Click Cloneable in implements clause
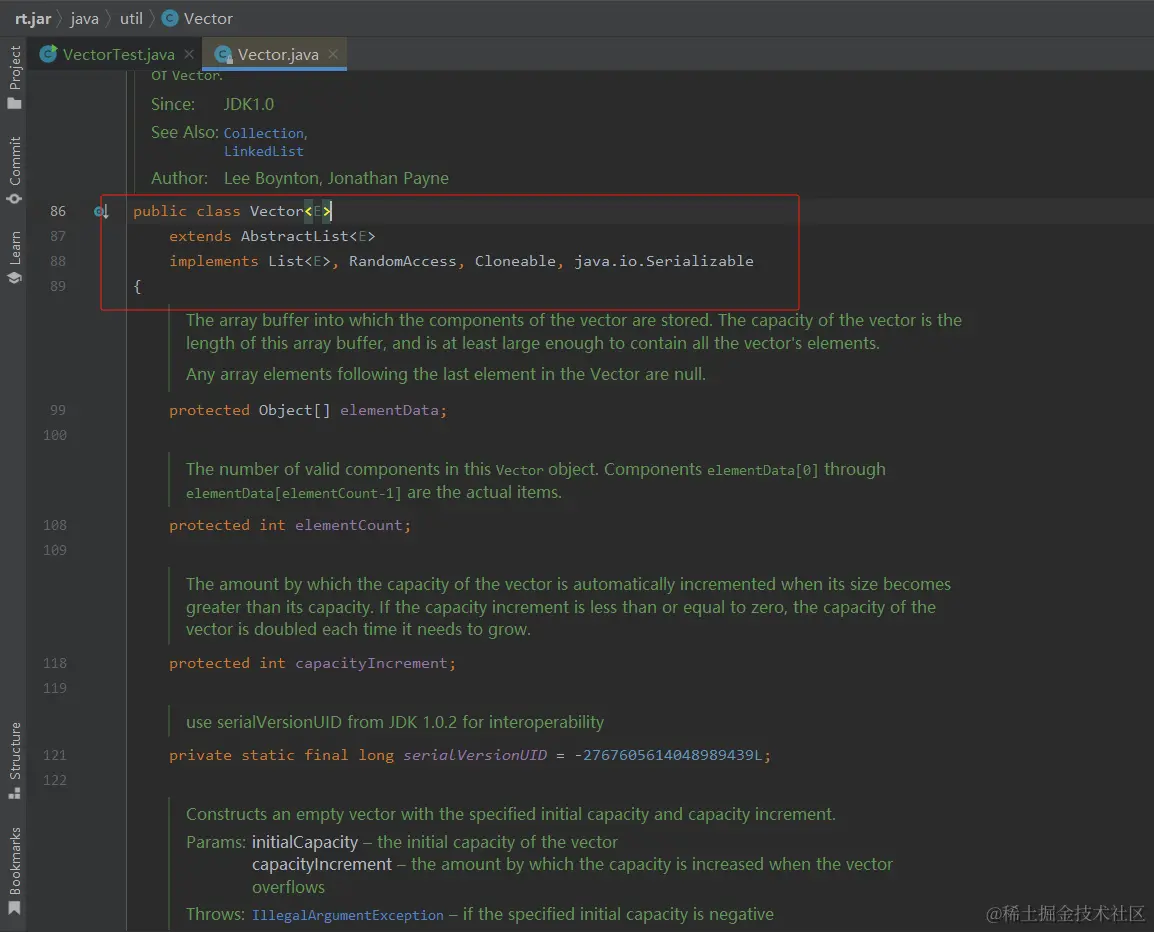The image size is (1154, 932). tap(515, 261)
